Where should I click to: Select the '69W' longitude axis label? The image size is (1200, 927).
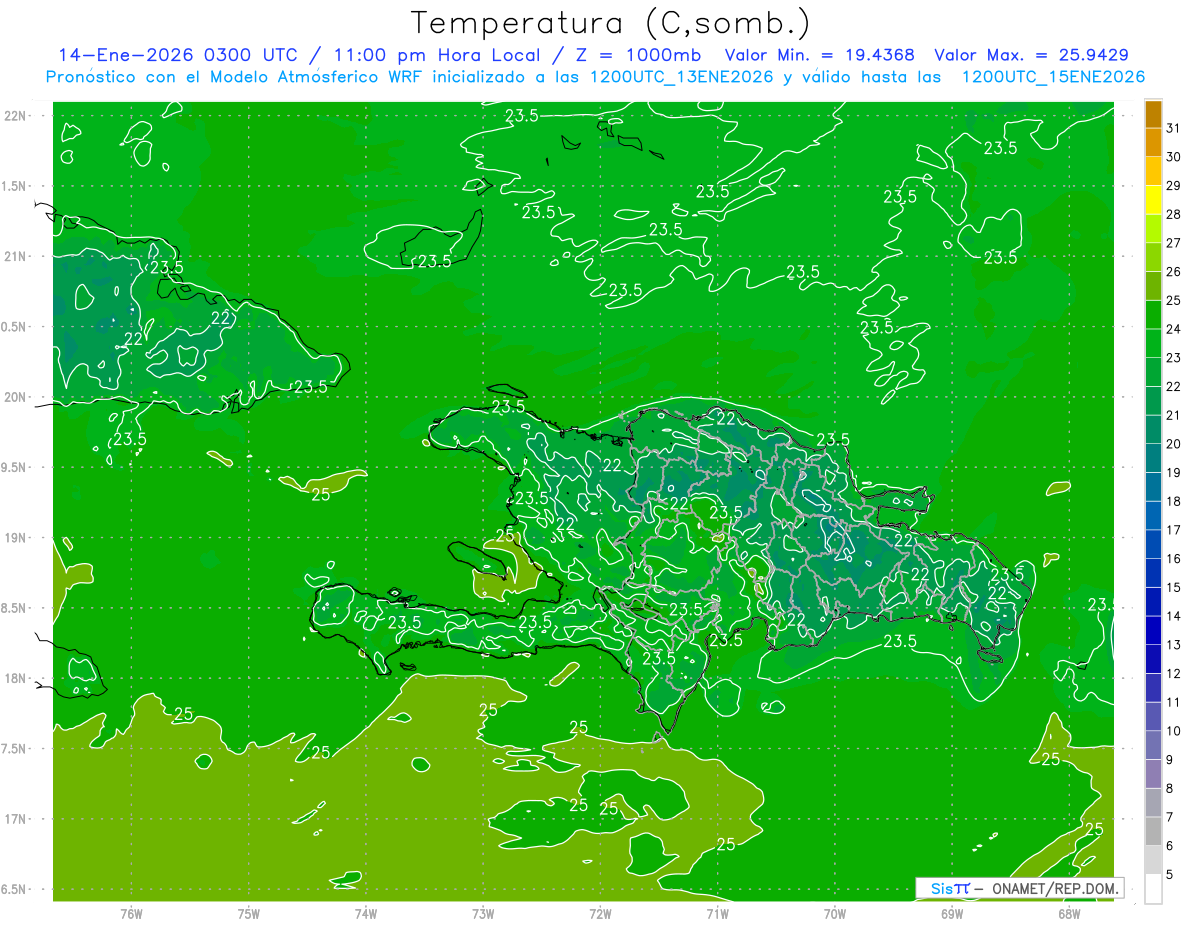tap(952, 913)
